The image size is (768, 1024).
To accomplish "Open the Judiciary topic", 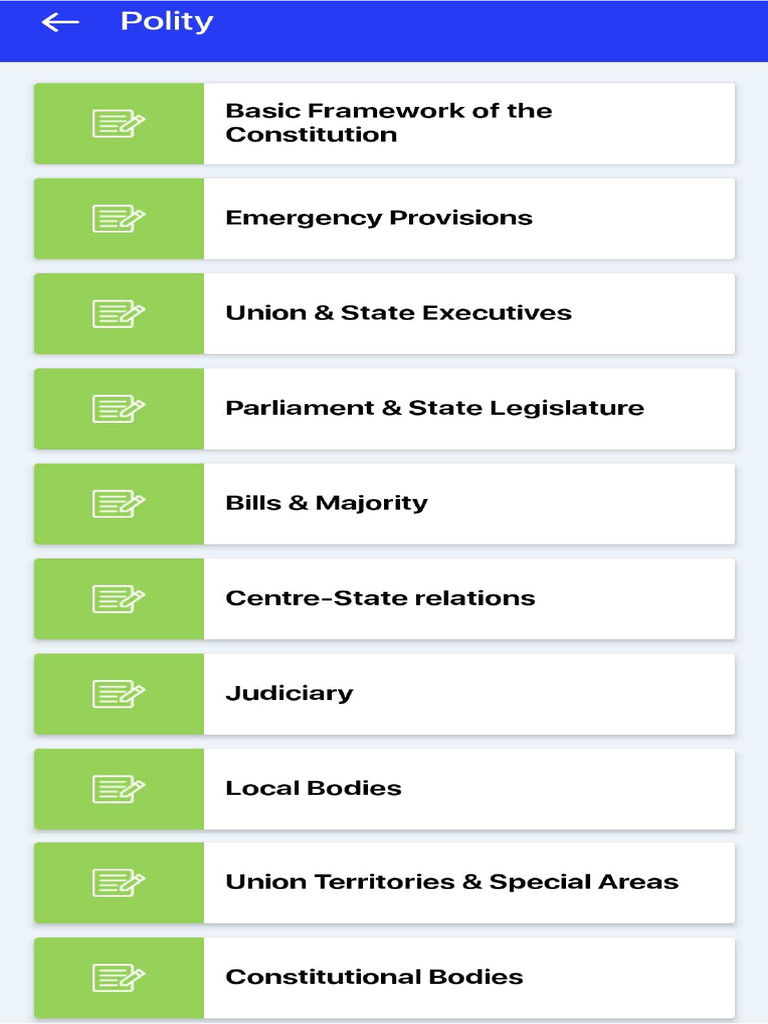I will tap(385, 694).
